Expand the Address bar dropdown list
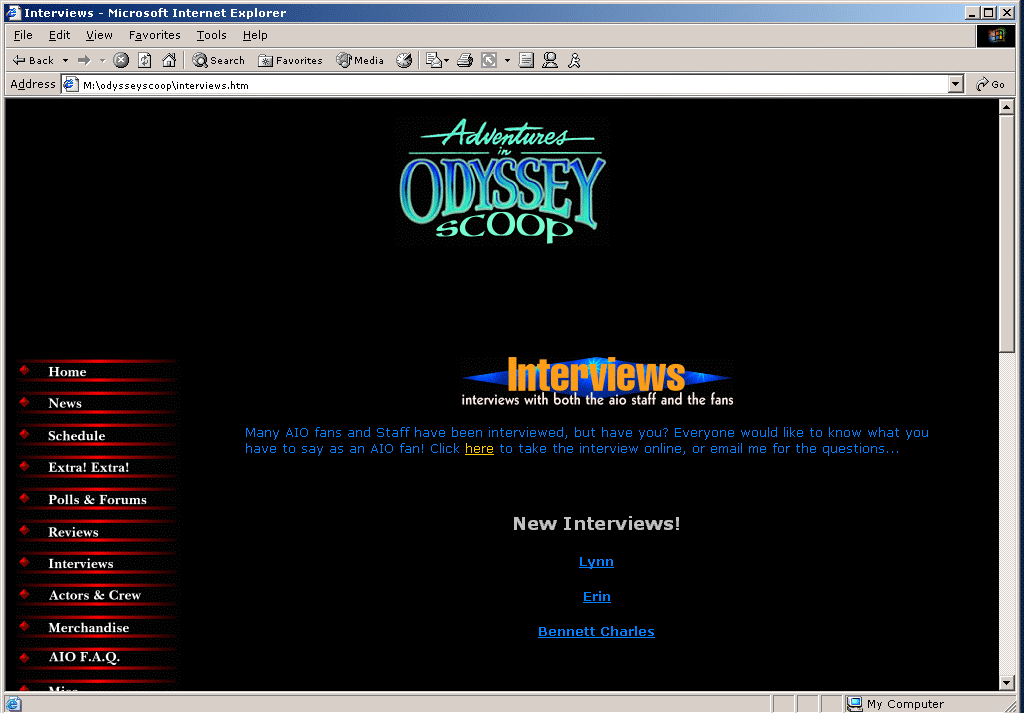1024x713 pixels. pyautogui.click(x=956, y=85)
